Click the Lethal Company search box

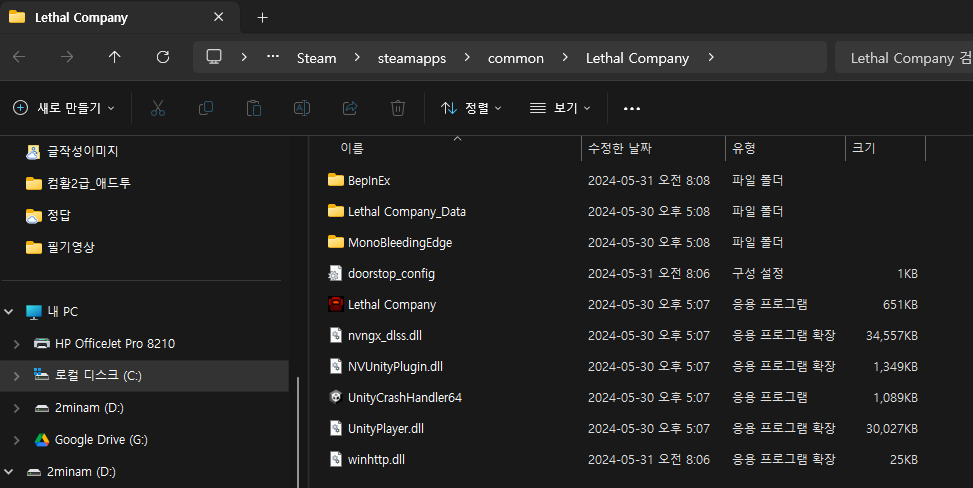coord(904,58)
